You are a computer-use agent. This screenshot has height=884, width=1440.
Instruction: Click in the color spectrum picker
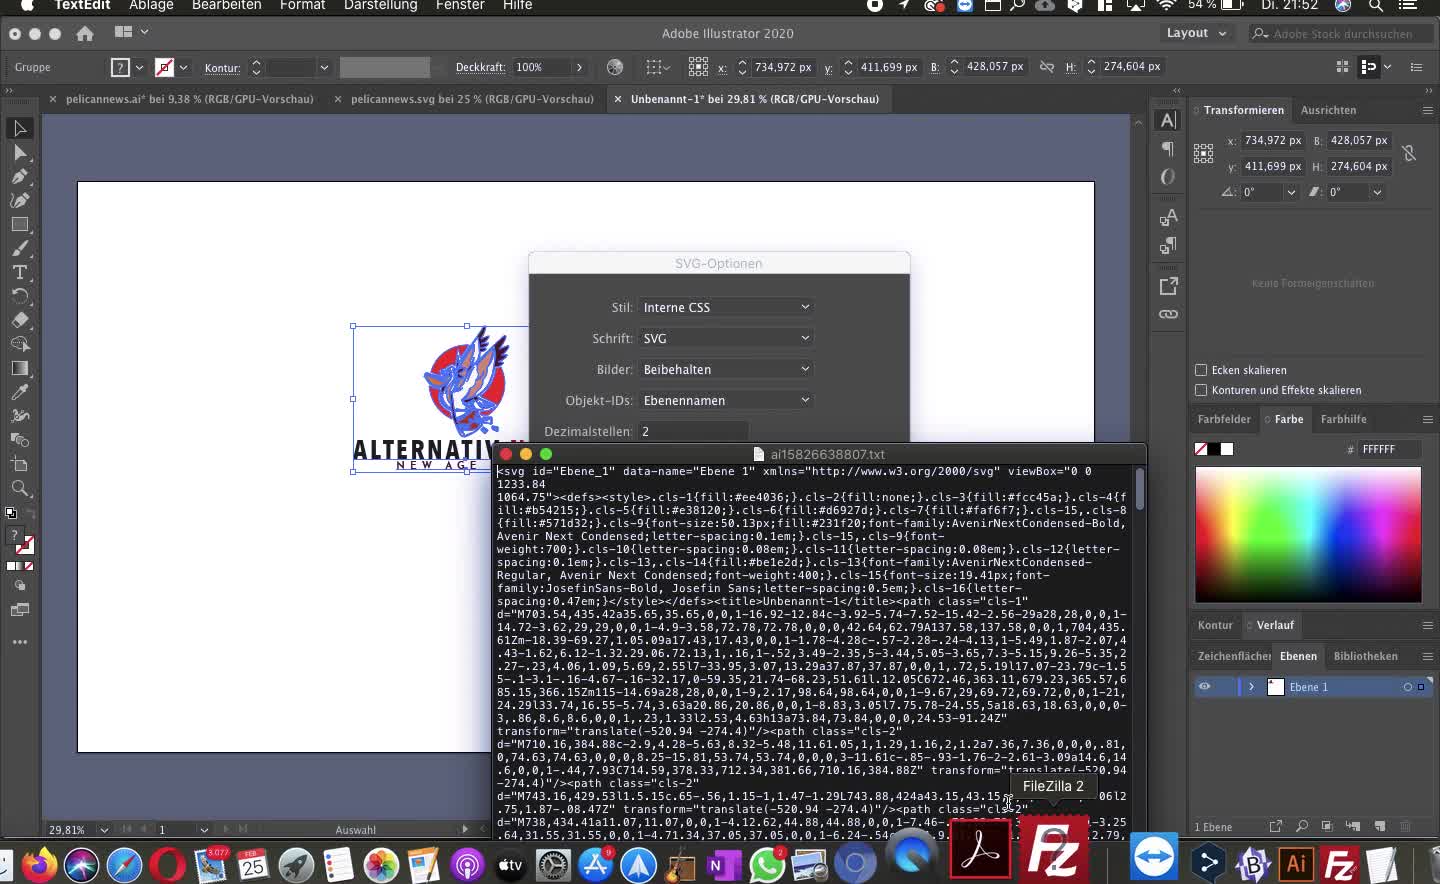tap(1307, 535)
